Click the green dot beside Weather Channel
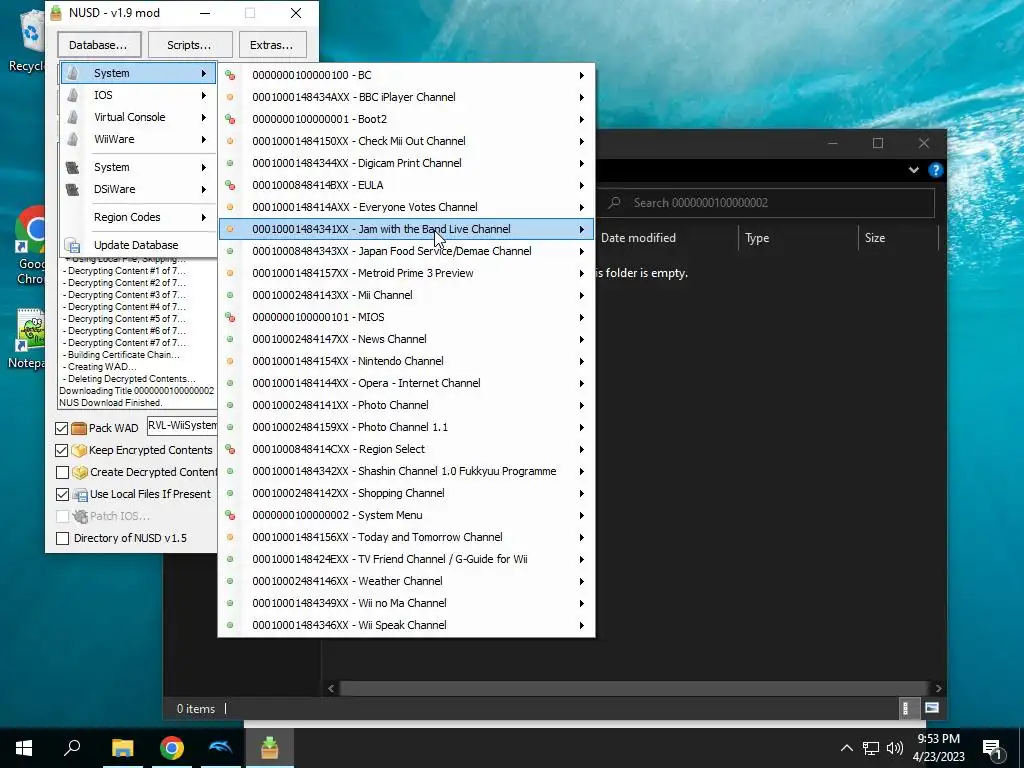Screen dimensions: 1024x768 230,581
